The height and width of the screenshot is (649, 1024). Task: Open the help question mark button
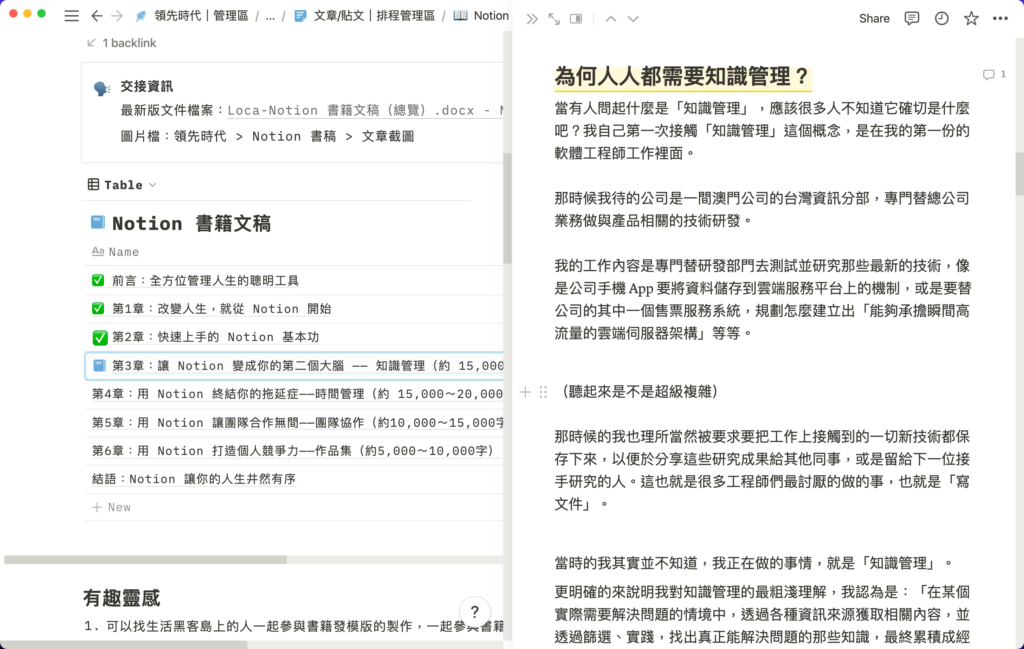click(x=475, y=612)
